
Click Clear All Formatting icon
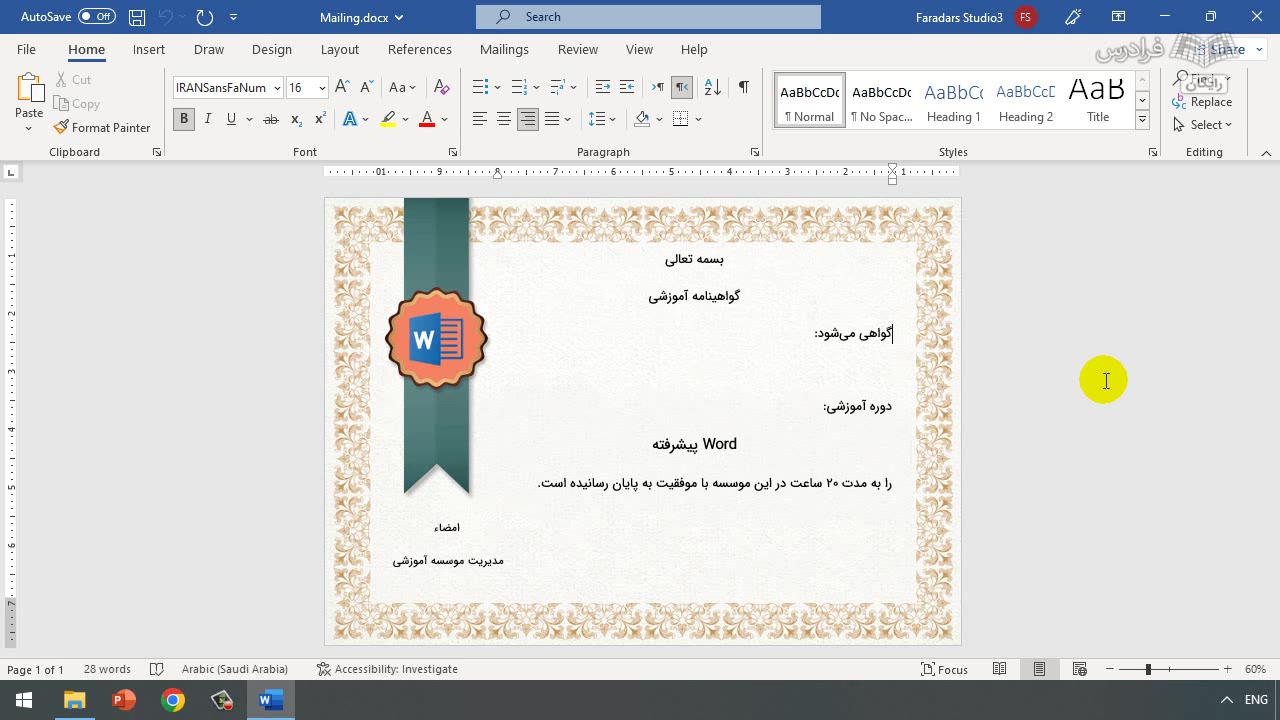coord(442,88)
